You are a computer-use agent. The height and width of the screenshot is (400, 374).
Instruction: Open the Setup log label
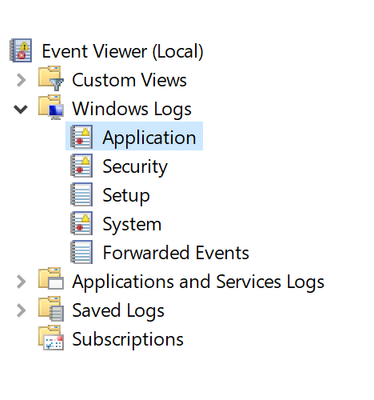coord(126,195)
